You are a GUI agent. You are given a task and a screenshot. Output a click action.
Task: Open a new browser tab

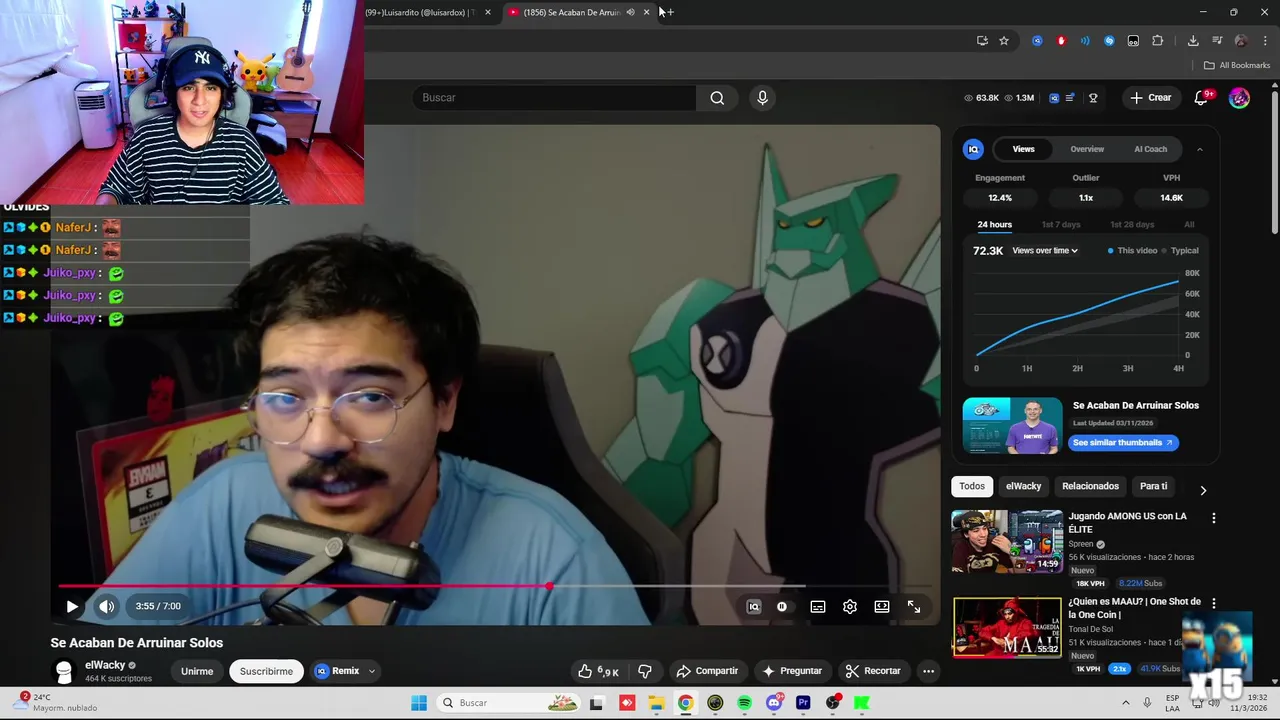[669, 12]
